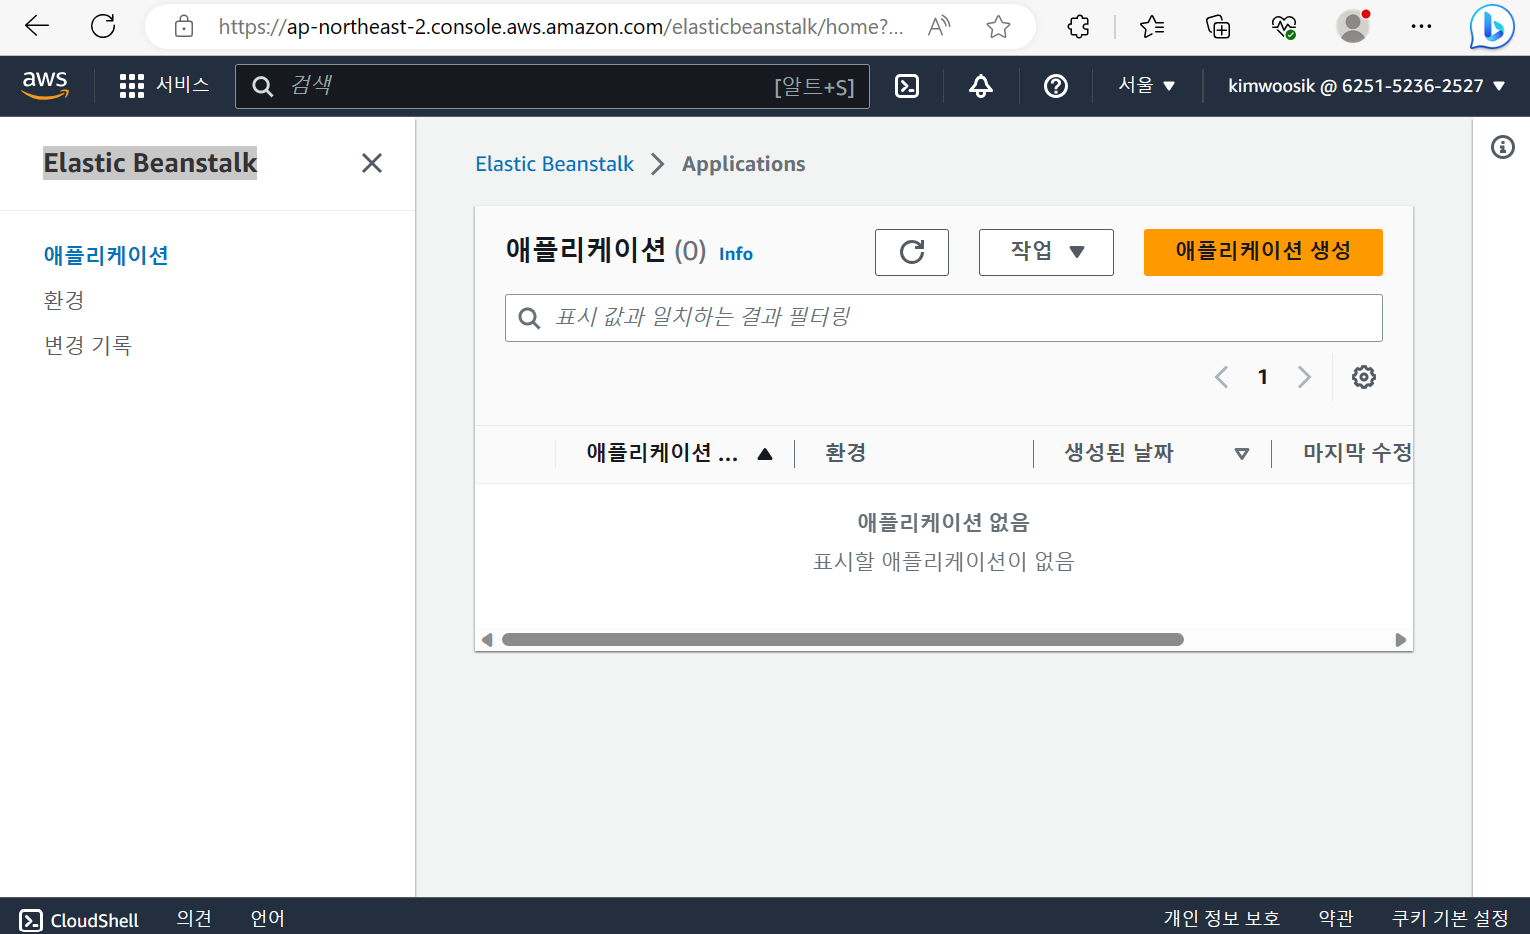This screenshot has height=934, width=1530.
Task: Open the 의견 feedback footer link
Action: pos(194,919)
